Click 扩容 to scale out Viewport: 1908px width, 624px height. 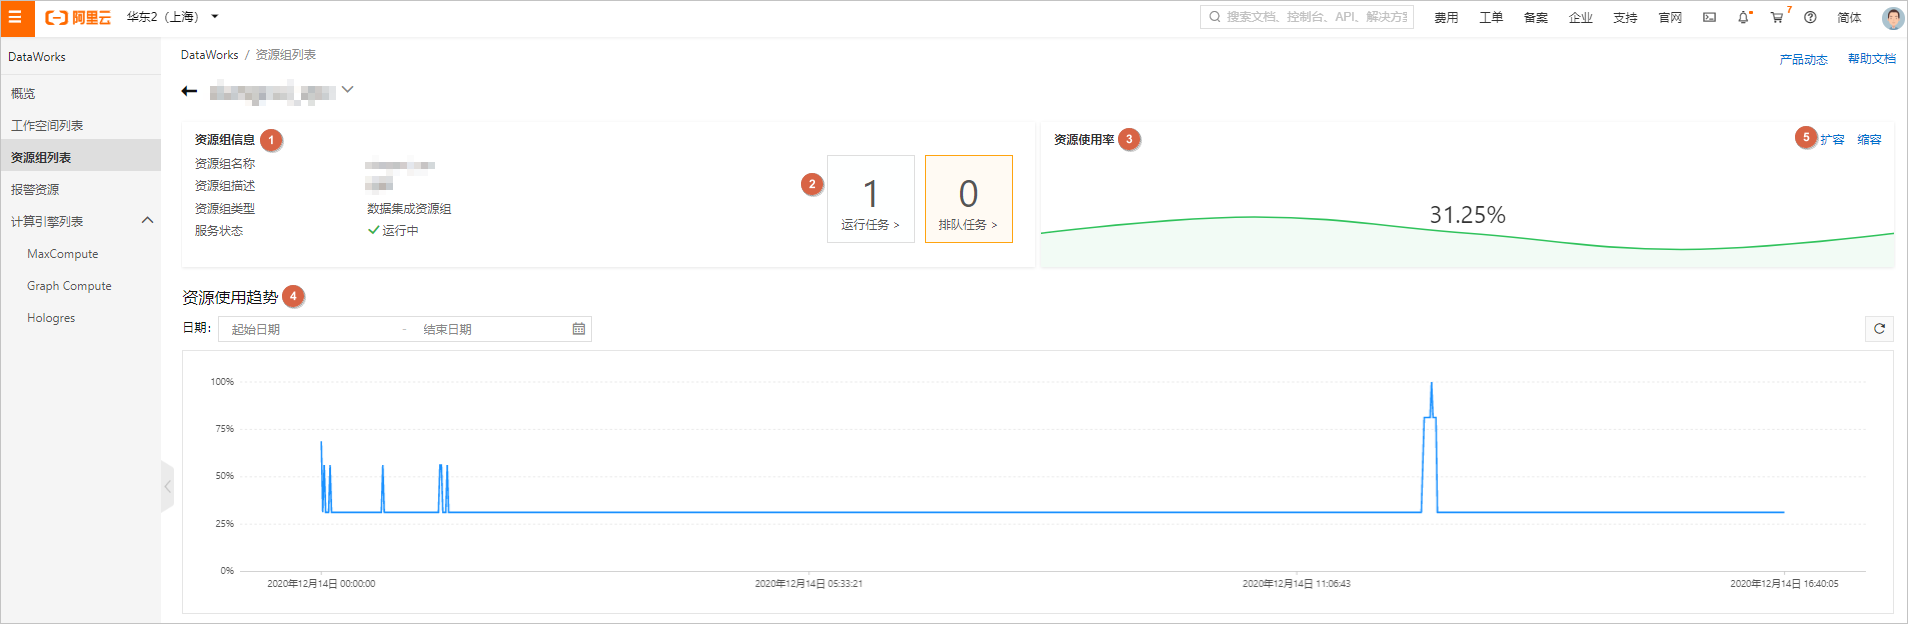click(1832, 140)
